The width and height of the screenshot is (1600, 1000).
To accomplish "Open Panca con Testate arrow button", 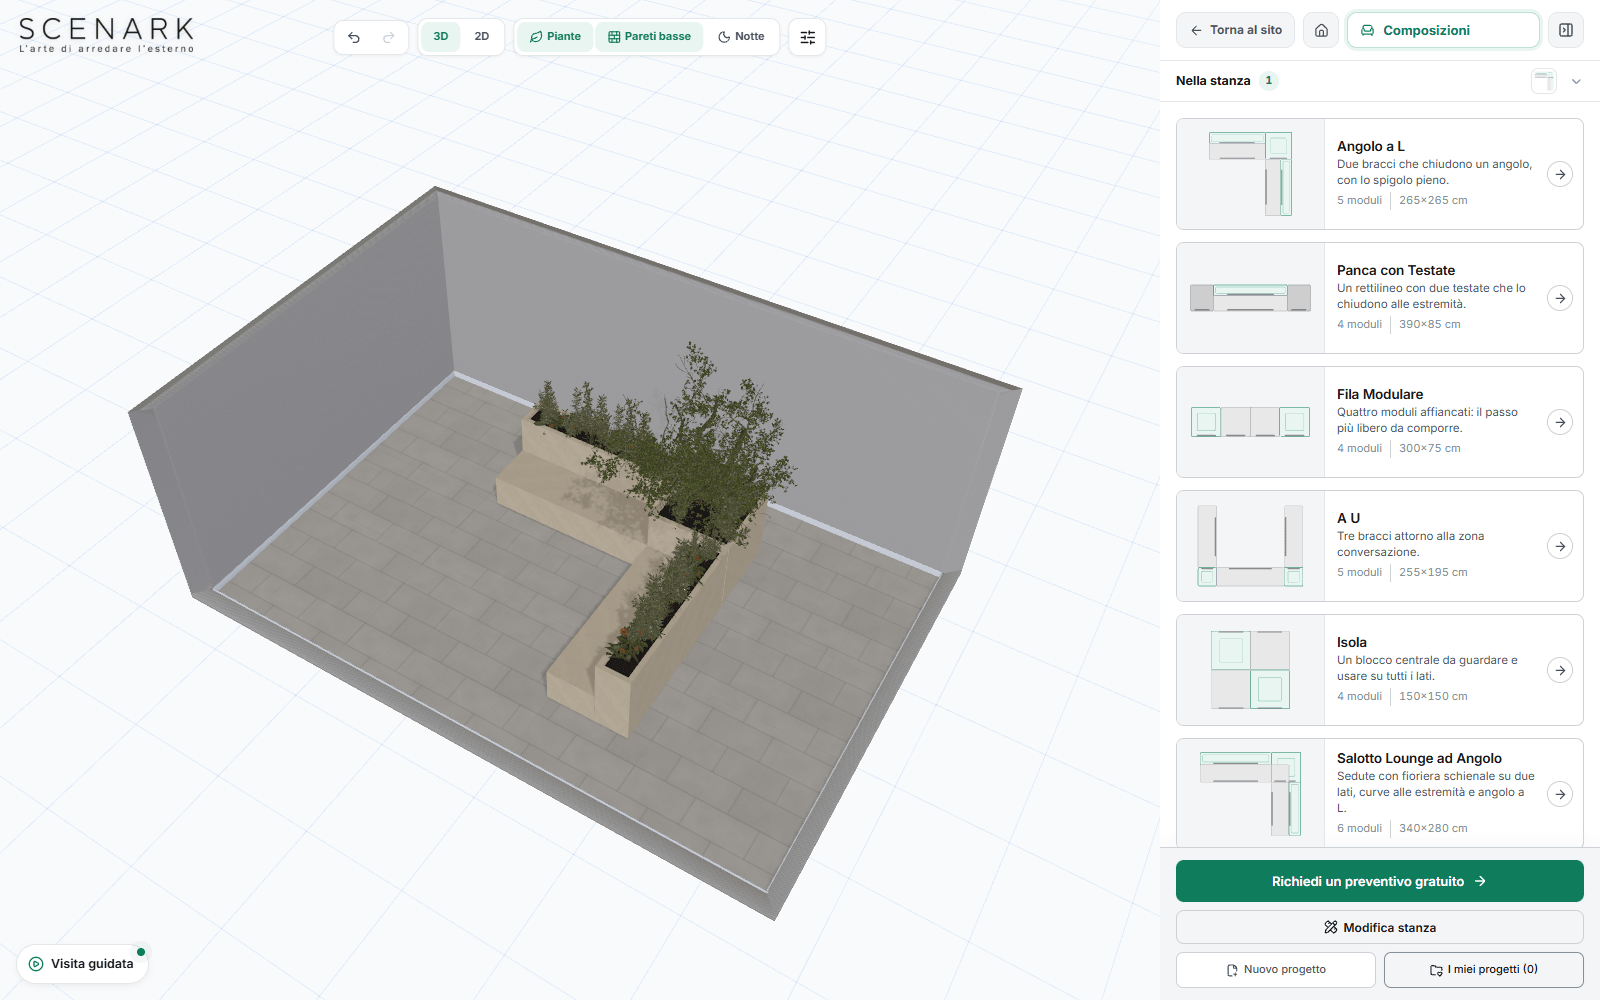I will [1560, 298].
